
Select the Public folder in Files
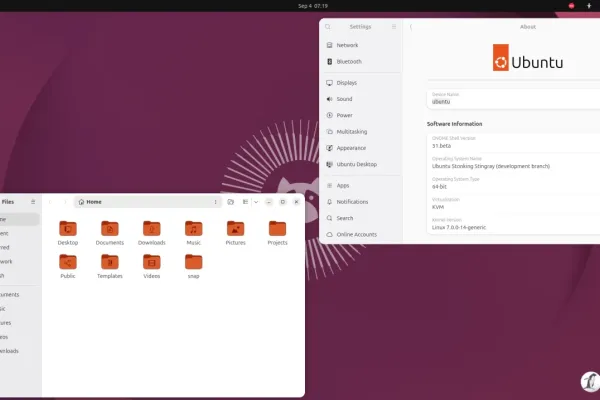68,266
